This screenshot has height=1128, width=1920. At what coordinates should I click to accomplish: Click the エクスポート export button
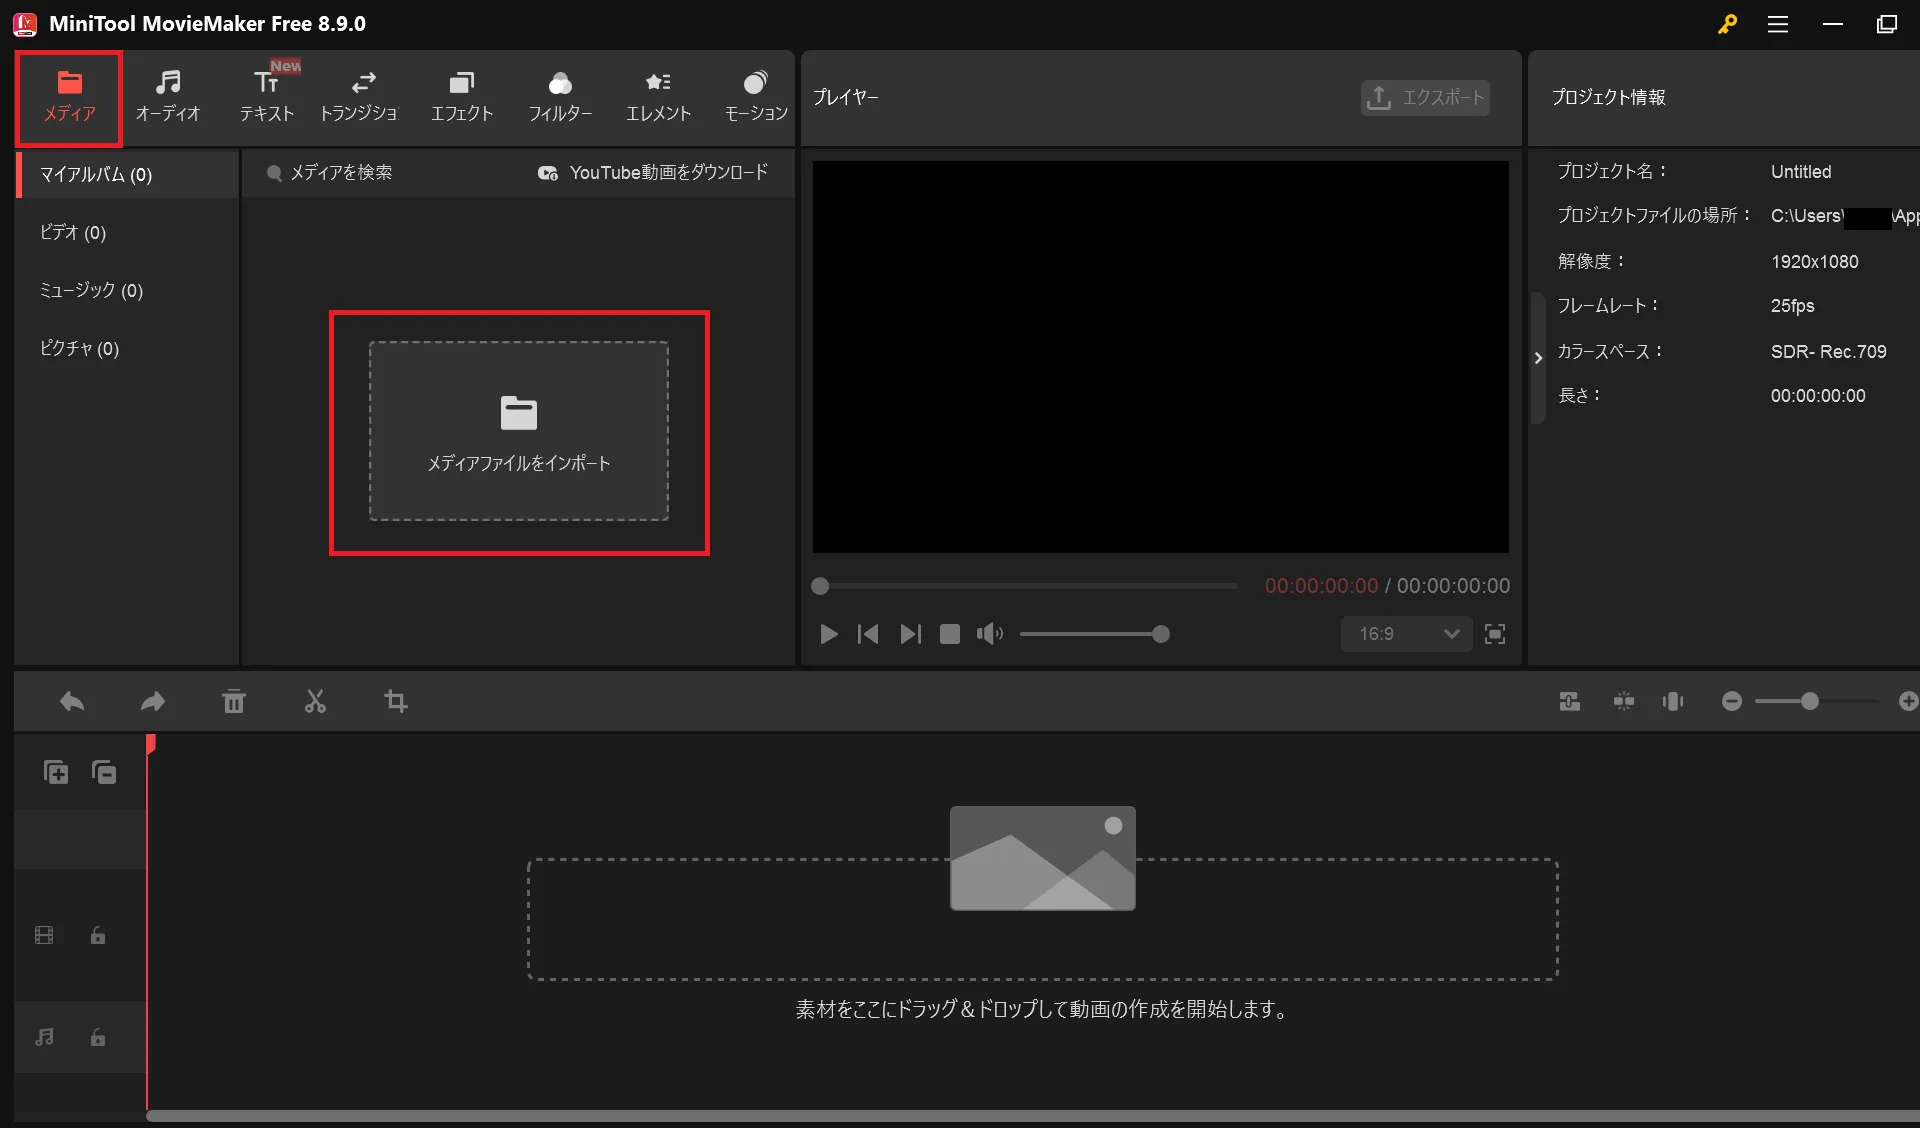point(1425,97)
